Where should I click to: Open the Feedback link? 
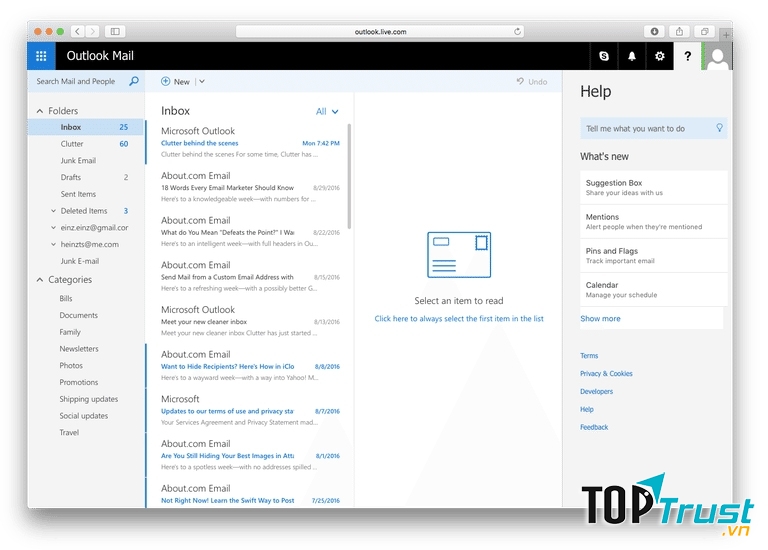[594, 427]
